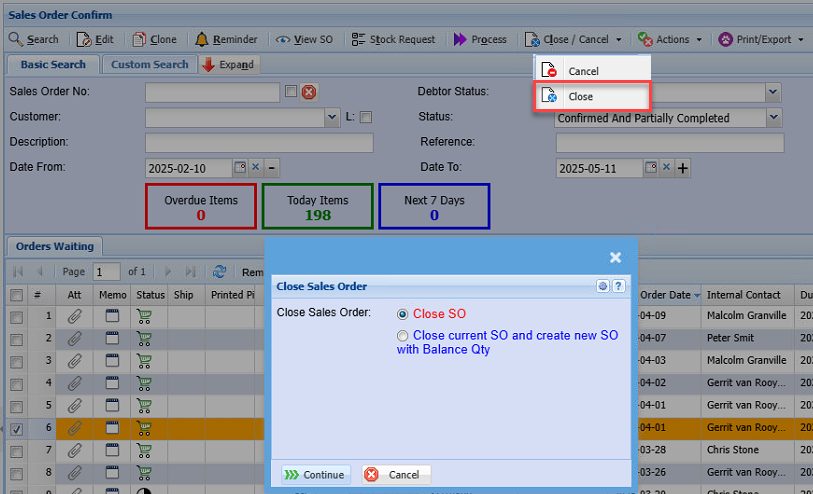Screen dimensions: 813x494
Task: Go to previous page of grid
Action: pos(40,272)
